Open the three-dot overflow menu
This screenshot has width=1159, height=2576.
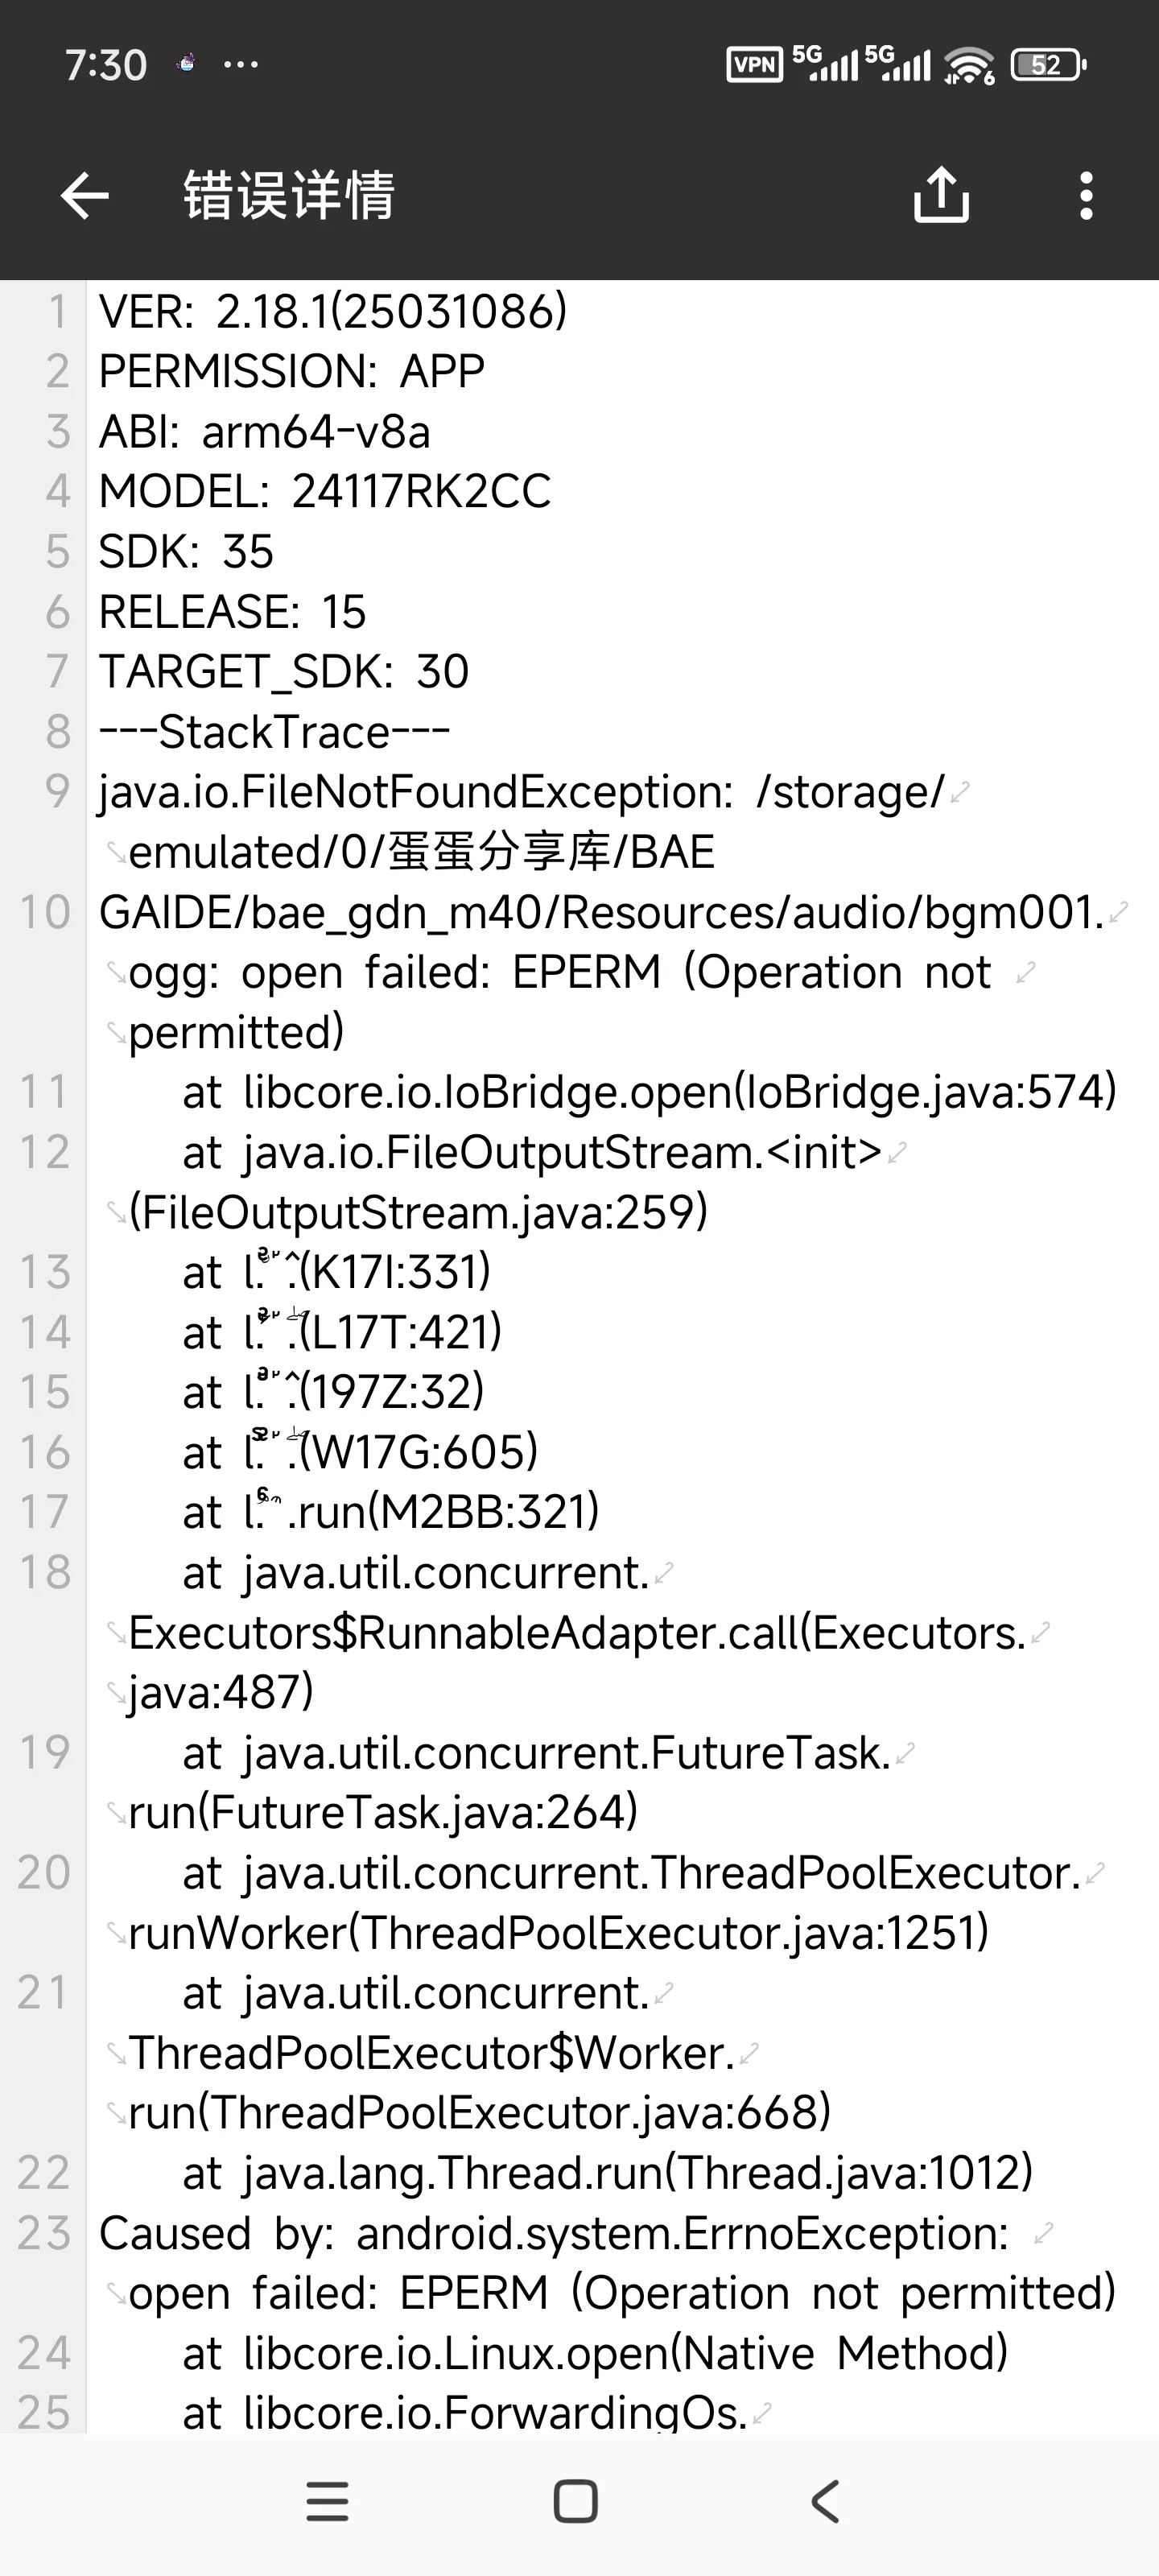coord(1086,195)
